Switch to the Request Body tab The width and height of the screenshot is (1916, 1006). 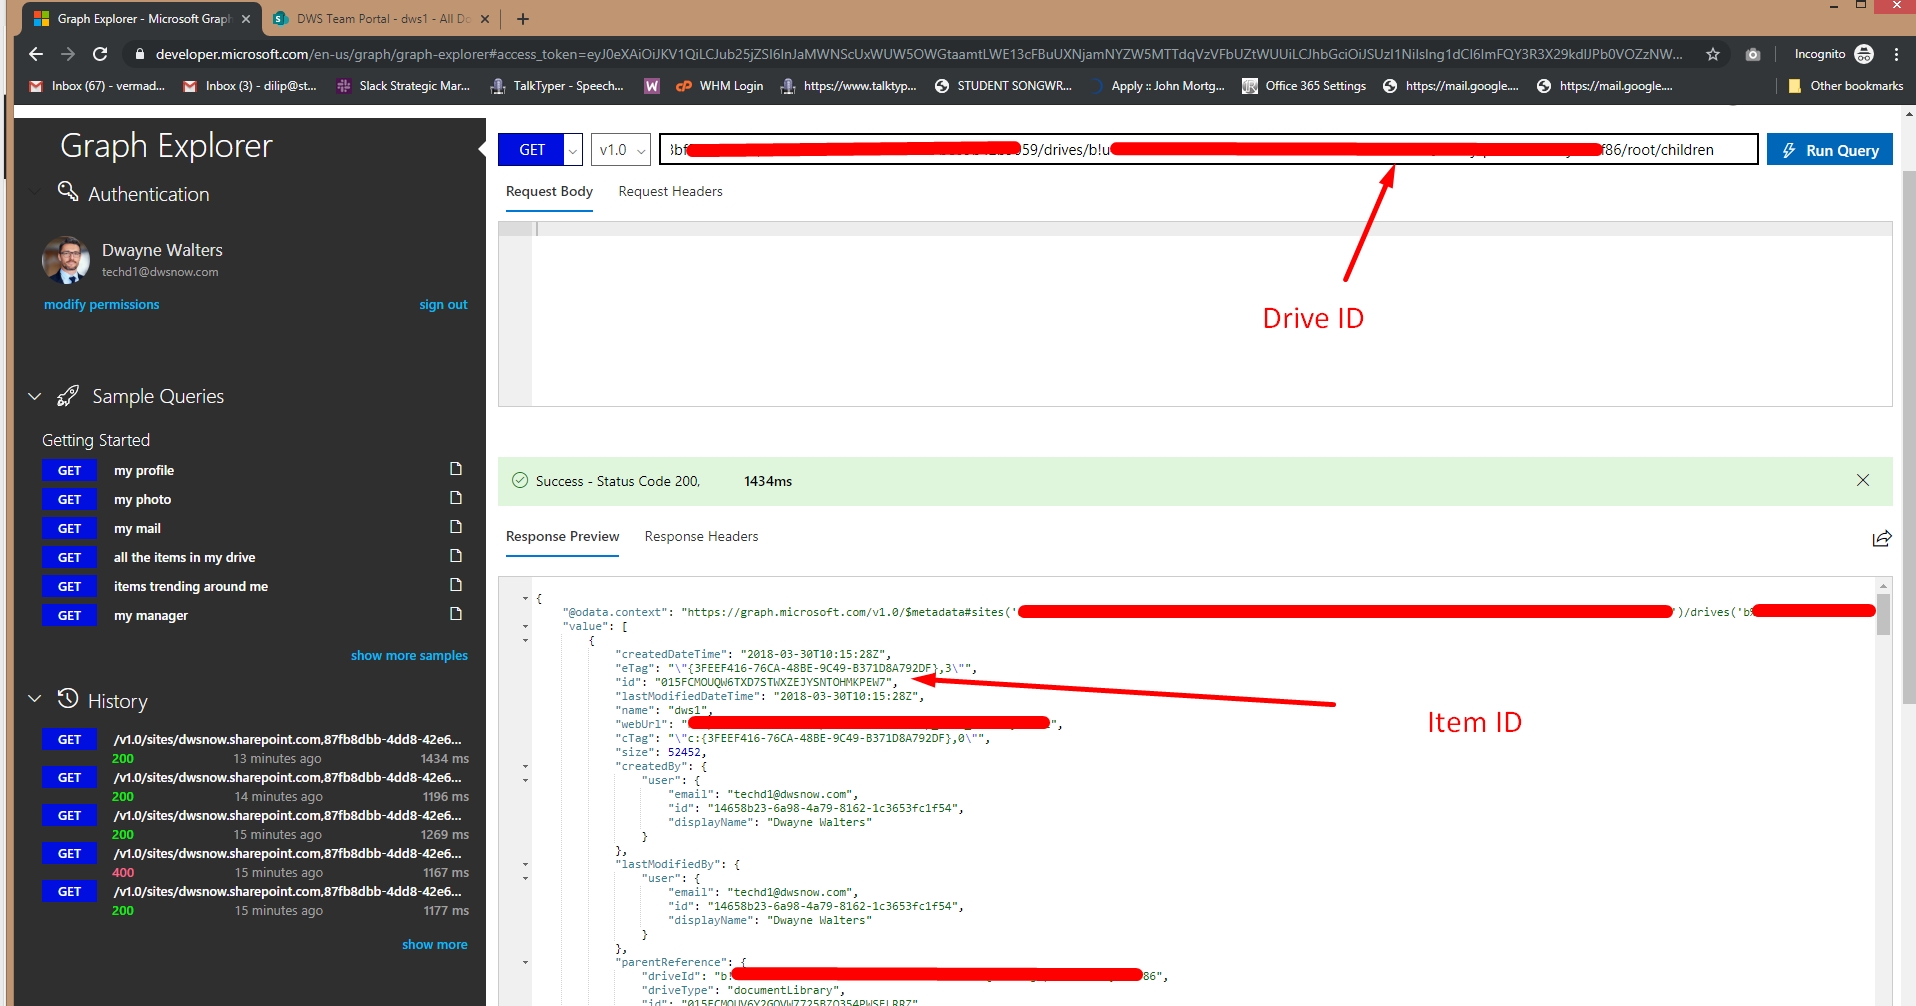[549, 191]
